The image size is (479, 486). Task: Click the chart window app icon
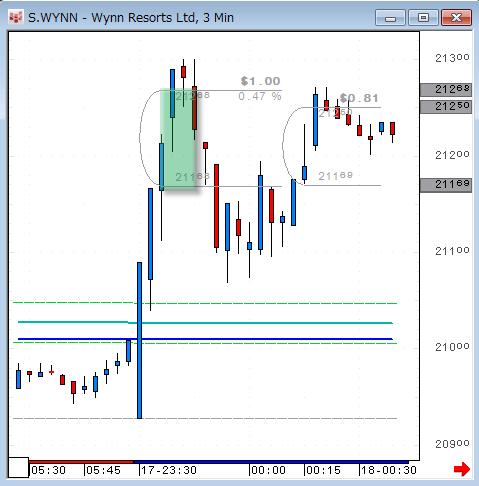[x=16, y=17]
